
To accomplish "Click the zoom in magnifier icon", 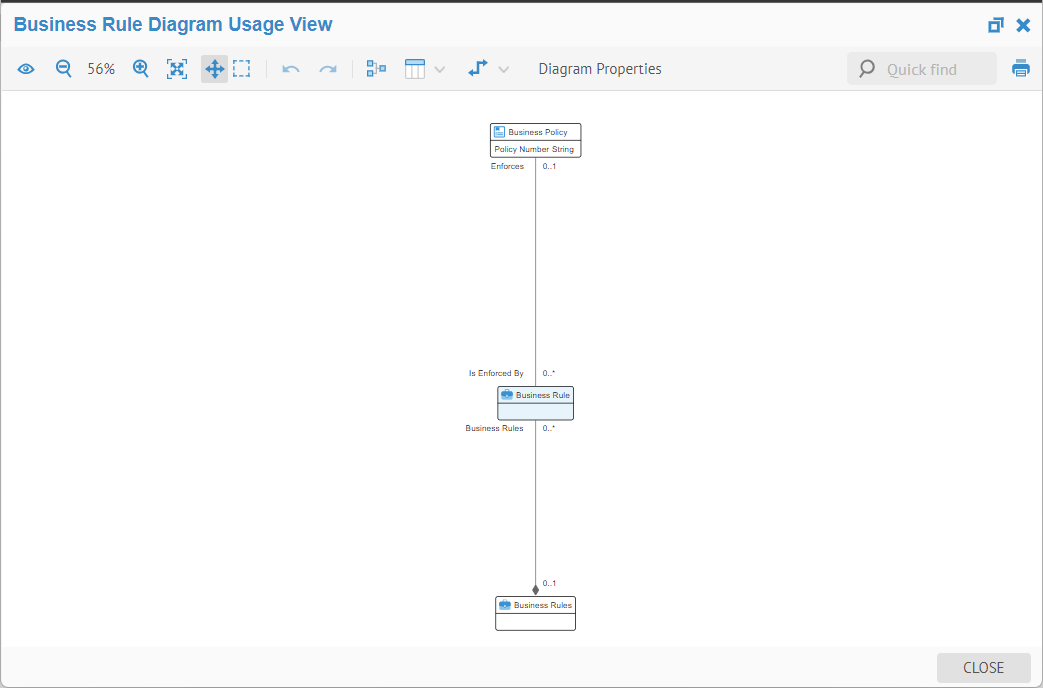I will coord(141,69).
